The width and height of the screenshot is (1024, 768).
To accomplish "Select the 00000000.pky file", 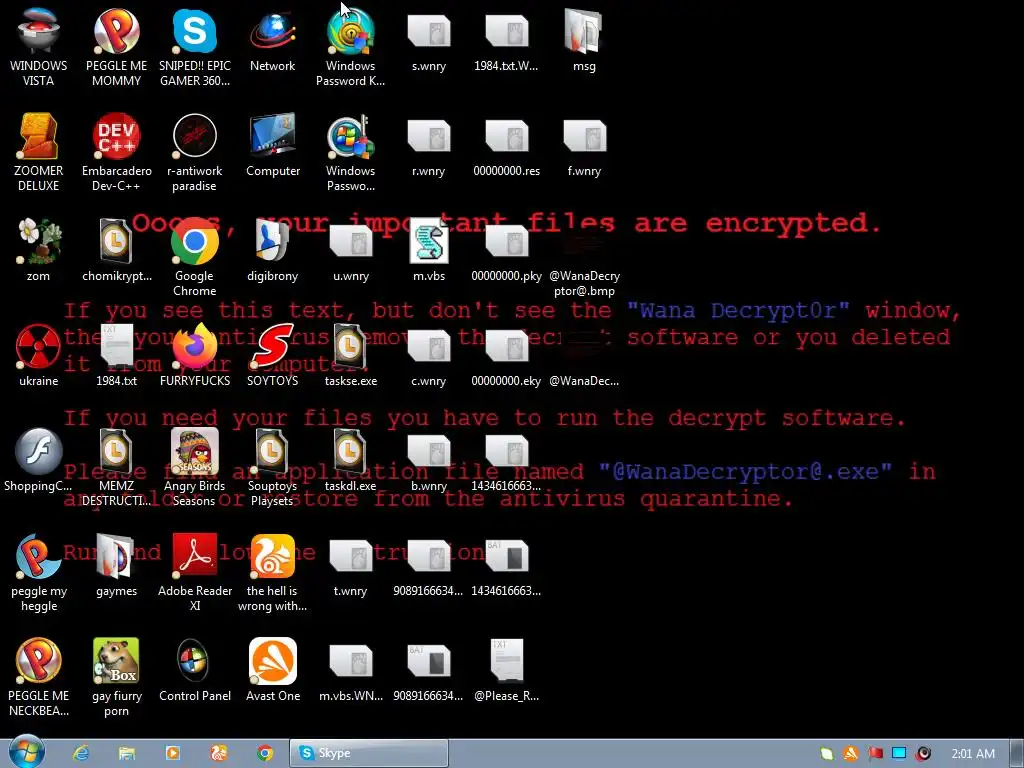I will click(506, 249).
